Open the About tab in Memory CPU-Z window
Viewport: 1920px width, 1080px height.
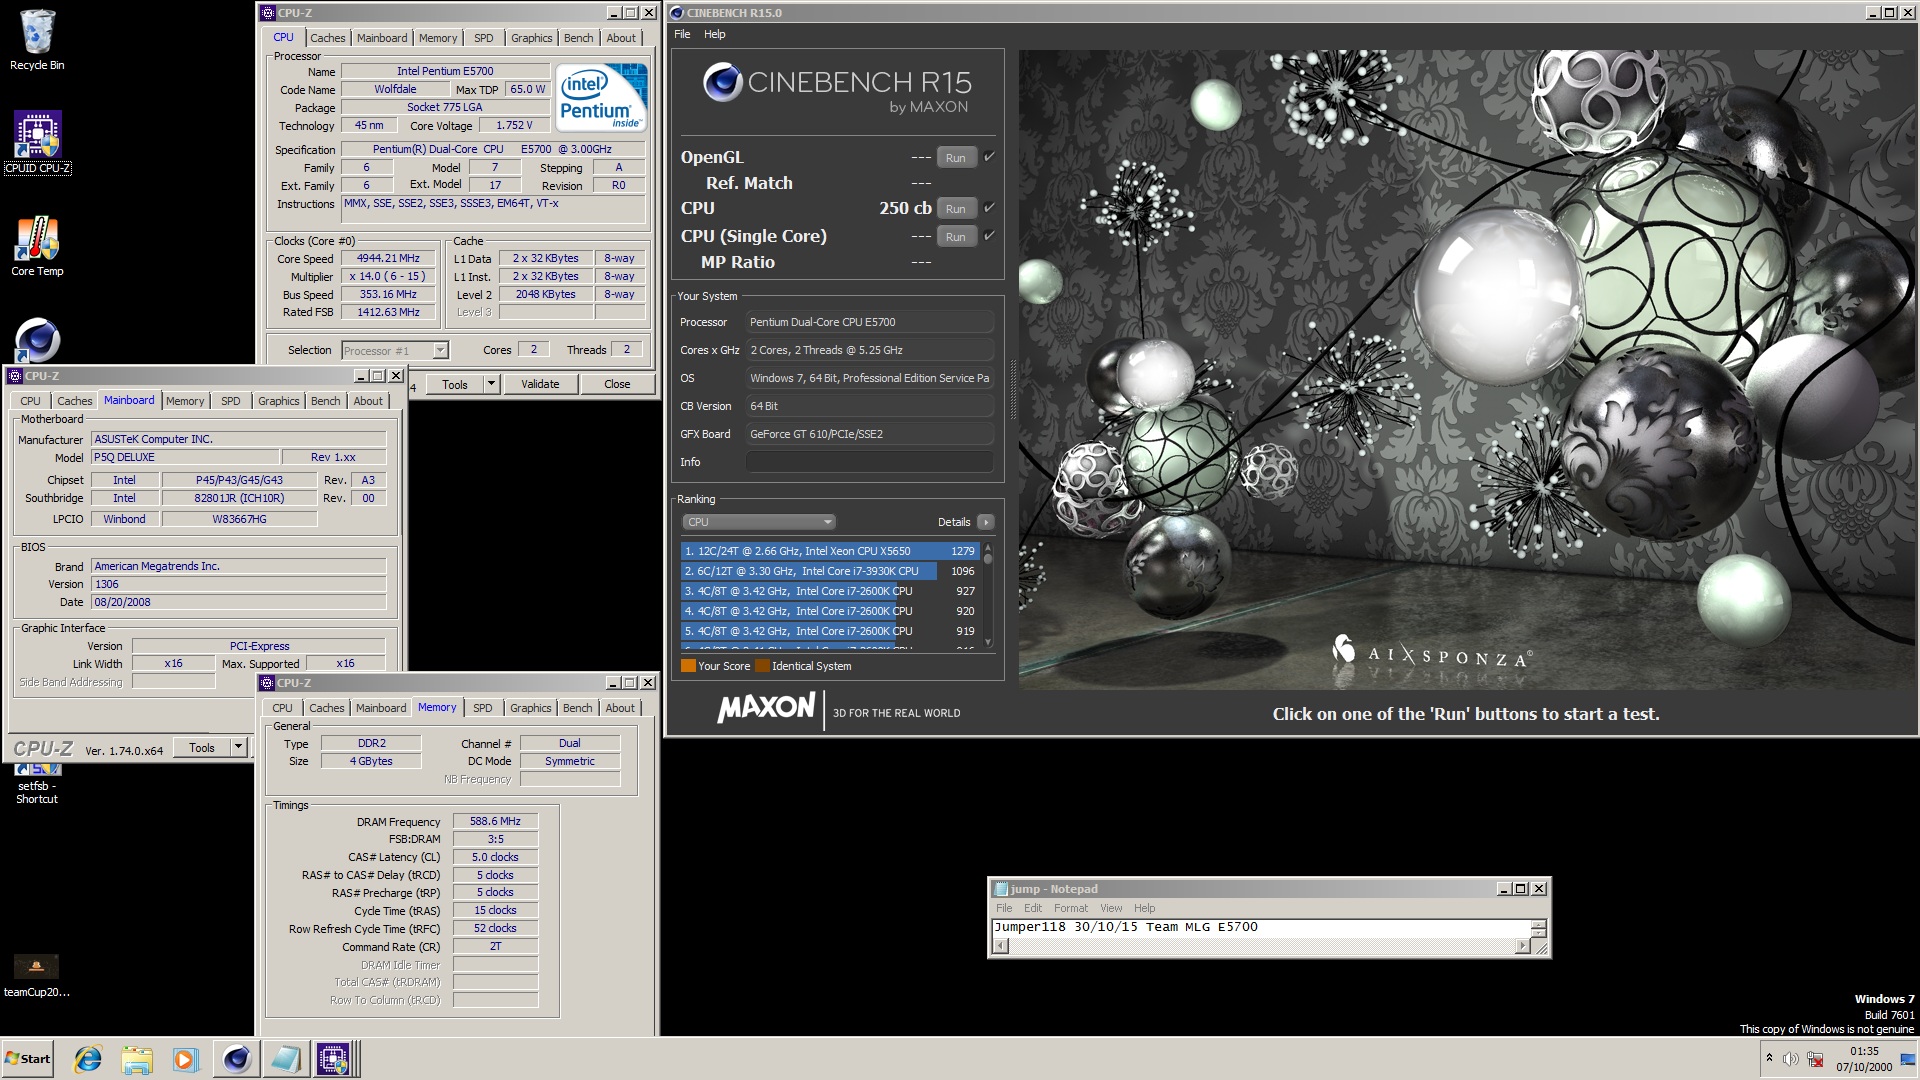(x=620, y=708)
